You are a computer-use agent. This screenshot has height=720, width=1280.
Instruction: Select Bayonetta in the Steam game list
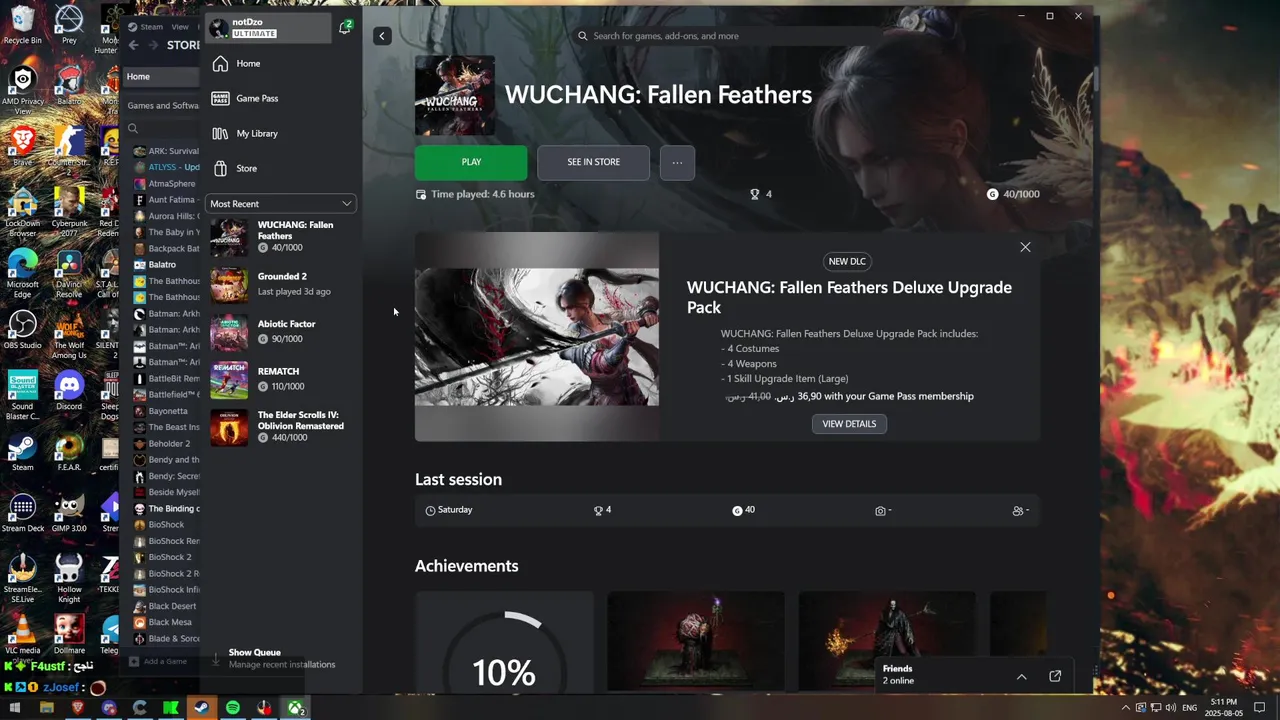[x=167, y=411]
